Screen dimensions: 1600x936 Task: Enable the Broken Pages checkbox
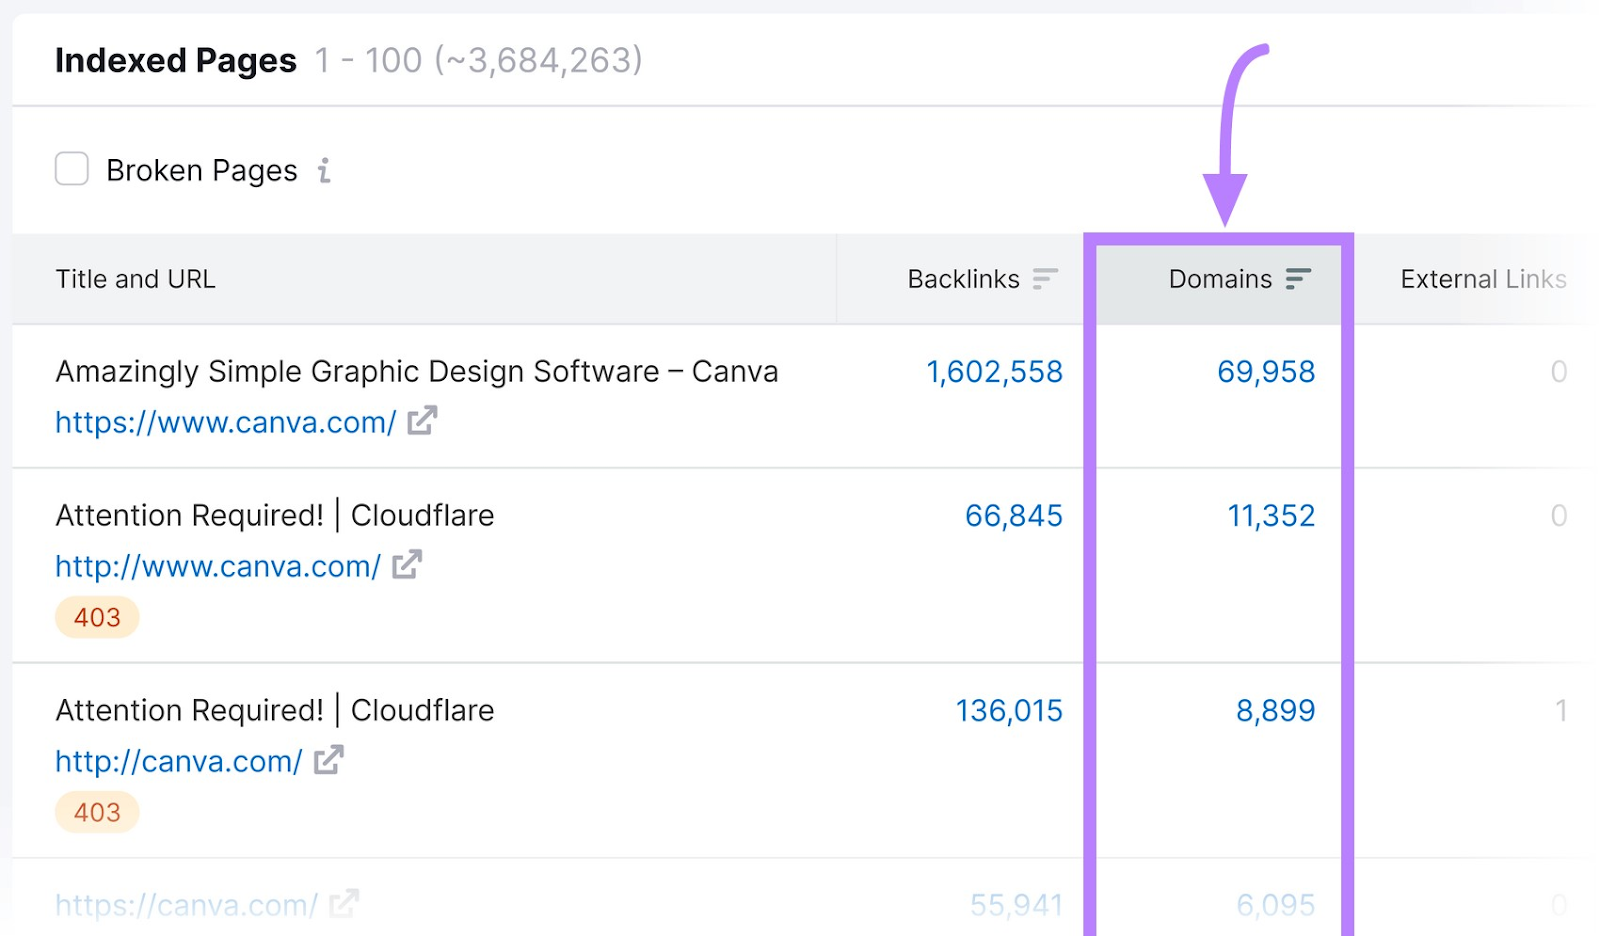coord(72,169)
